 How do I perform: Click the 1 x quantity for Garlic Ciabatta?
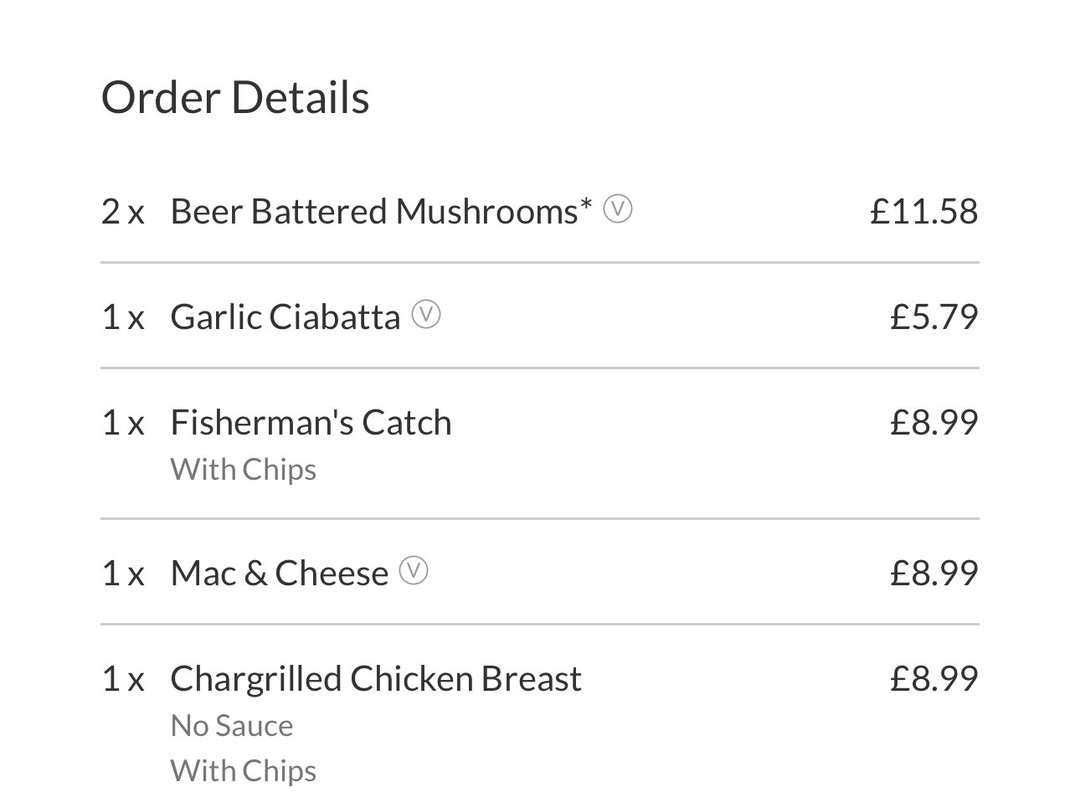click(123, 318)
